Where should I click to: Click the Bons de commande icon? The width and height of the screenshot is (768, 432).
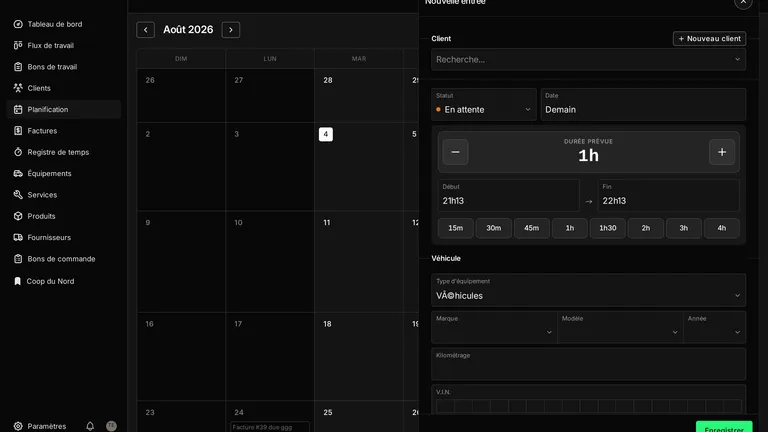click(18, 259)
